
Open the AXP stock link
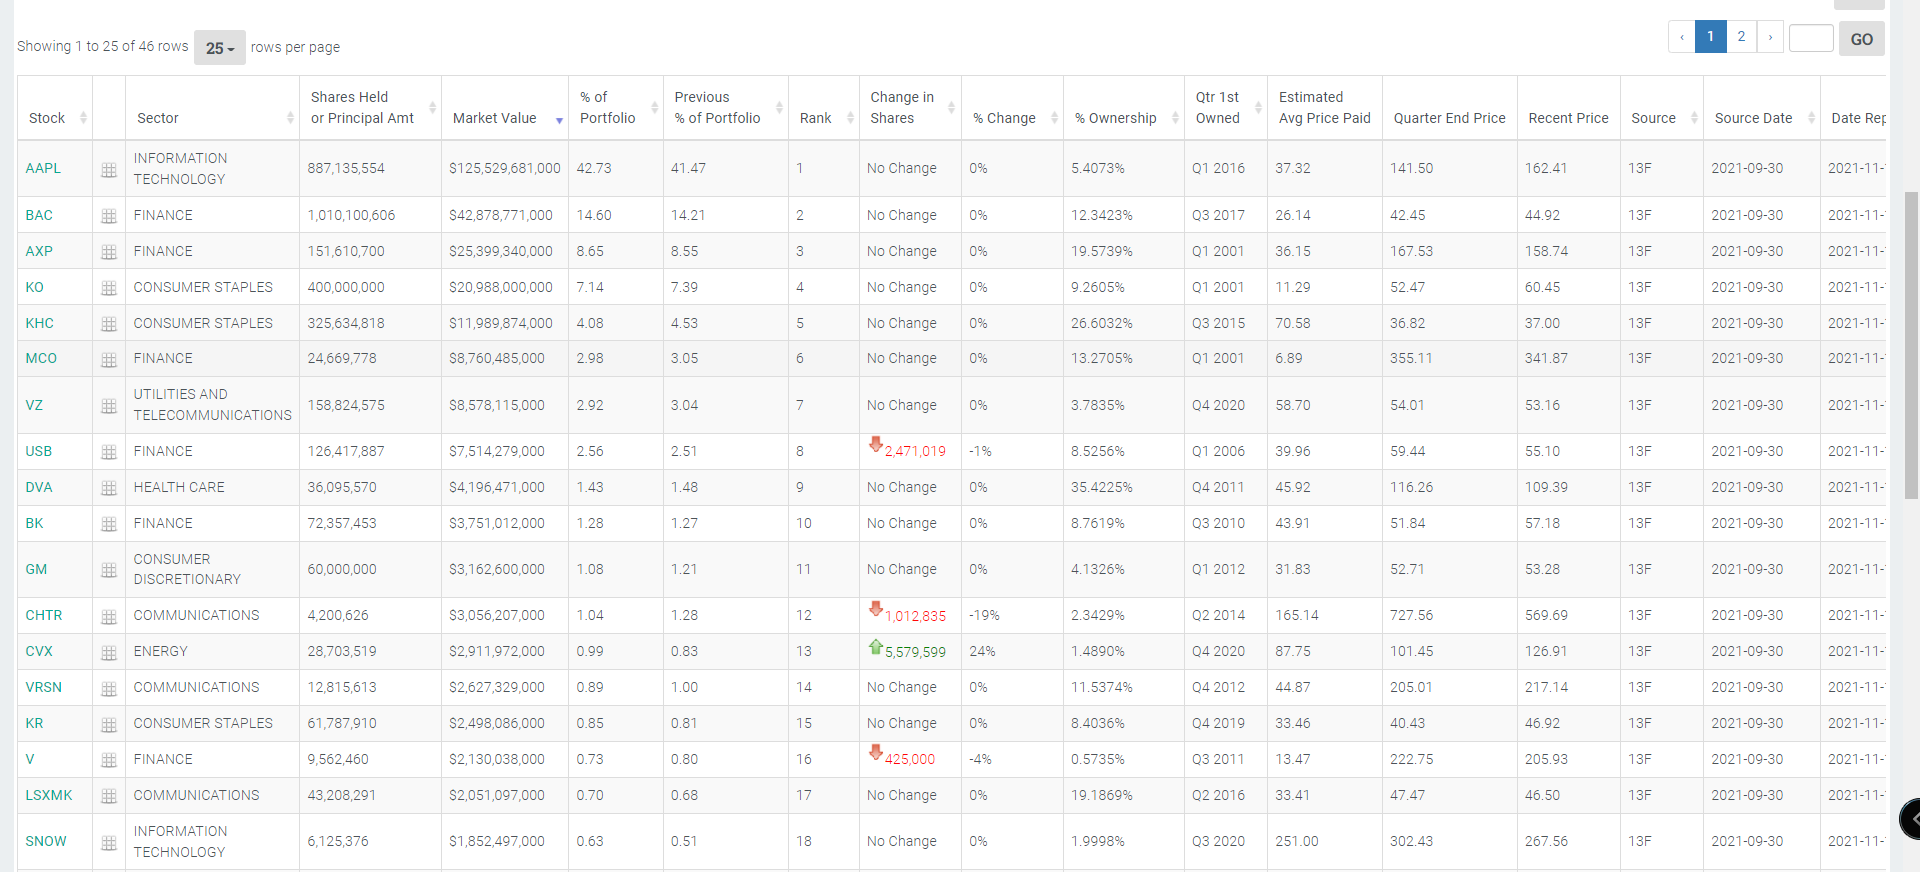pos(39,251)
